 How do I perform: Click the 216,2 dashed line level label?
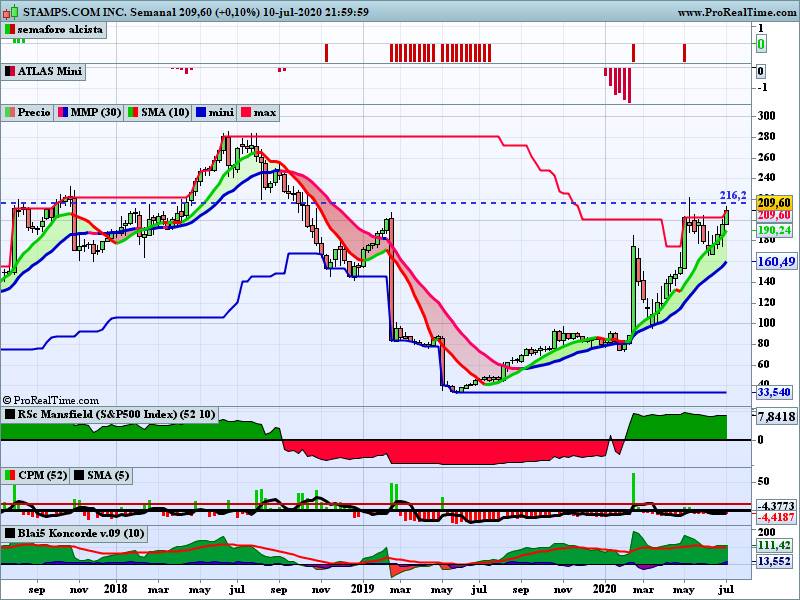[x=733, y=195]
